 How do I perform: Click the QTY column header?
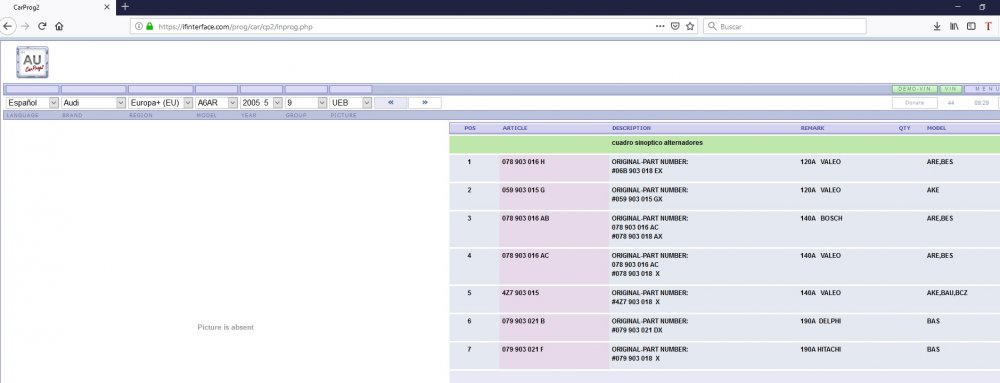coord(904,128)
